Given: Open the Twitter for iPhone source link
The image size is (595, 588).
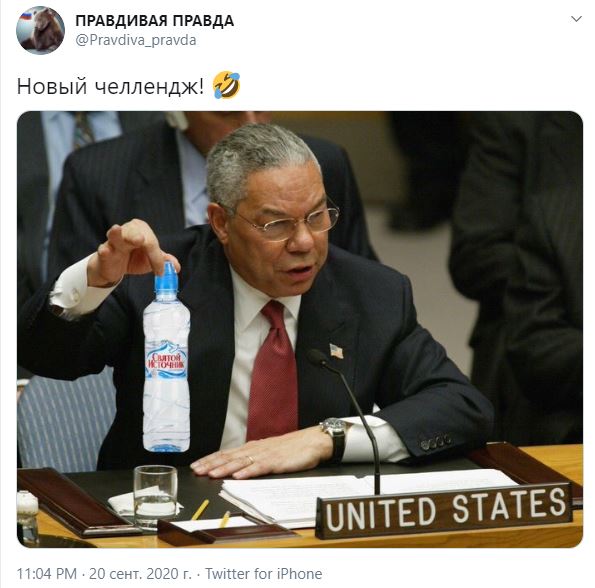Looking at the screenshot, I should coord(264,574).
